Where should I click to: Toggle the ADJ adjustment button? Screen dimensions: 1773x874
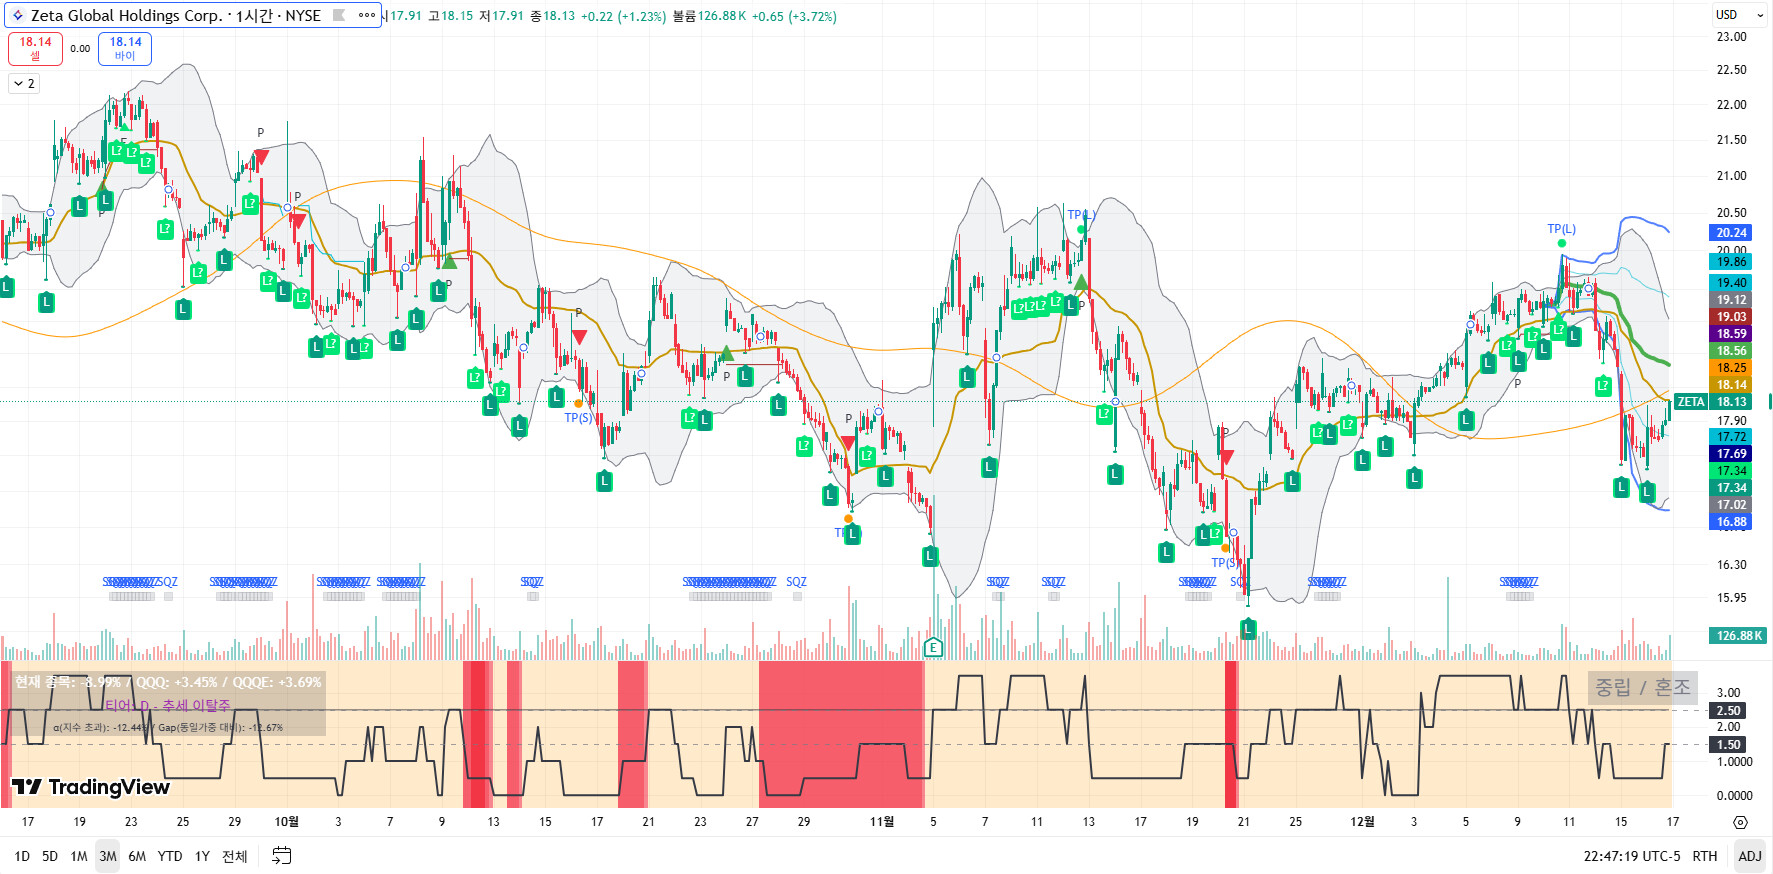1750,856
